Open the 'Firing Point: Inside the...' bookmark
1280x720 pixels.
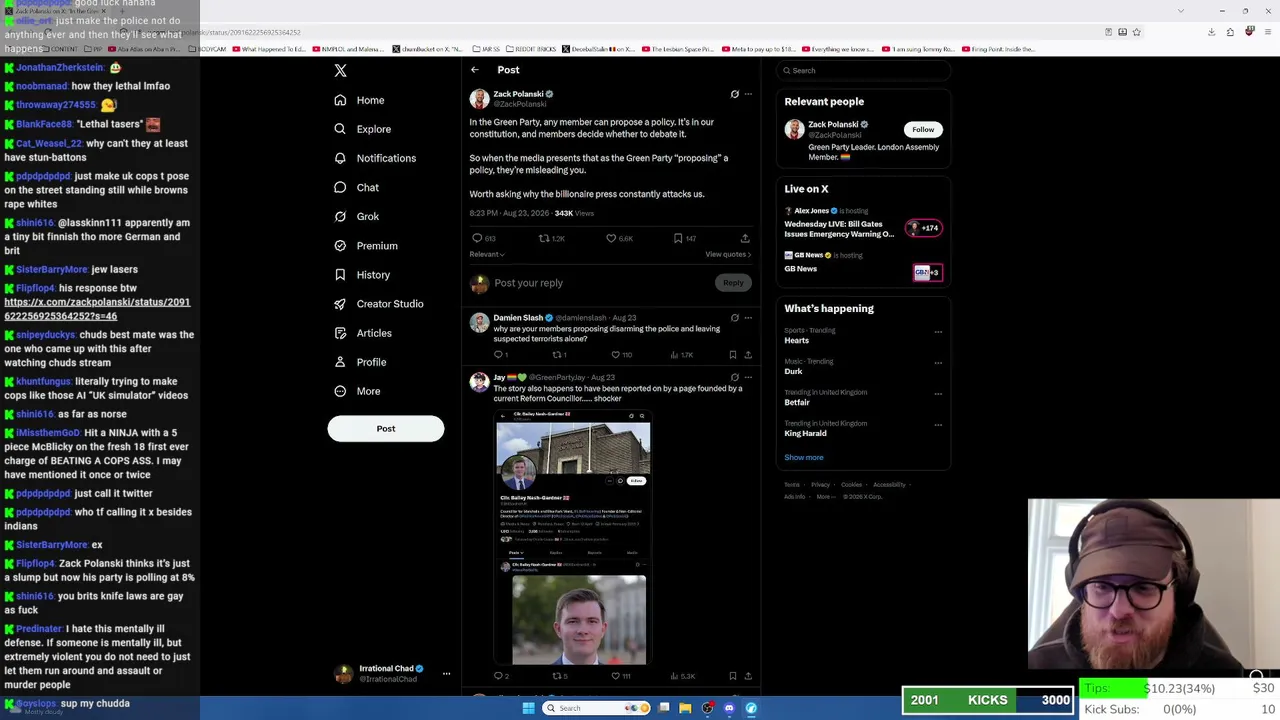(x=999, y=49)
